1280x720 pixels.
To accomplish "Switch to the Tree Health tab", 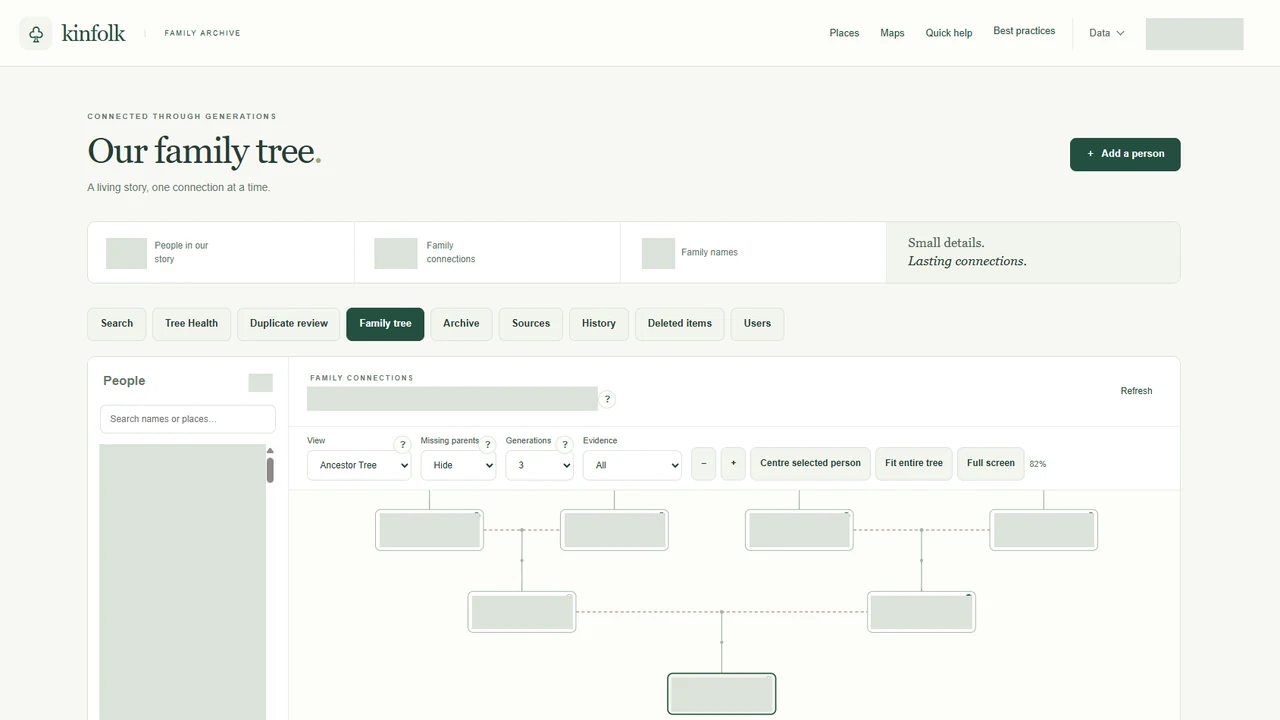I will (x=191, y=324).
